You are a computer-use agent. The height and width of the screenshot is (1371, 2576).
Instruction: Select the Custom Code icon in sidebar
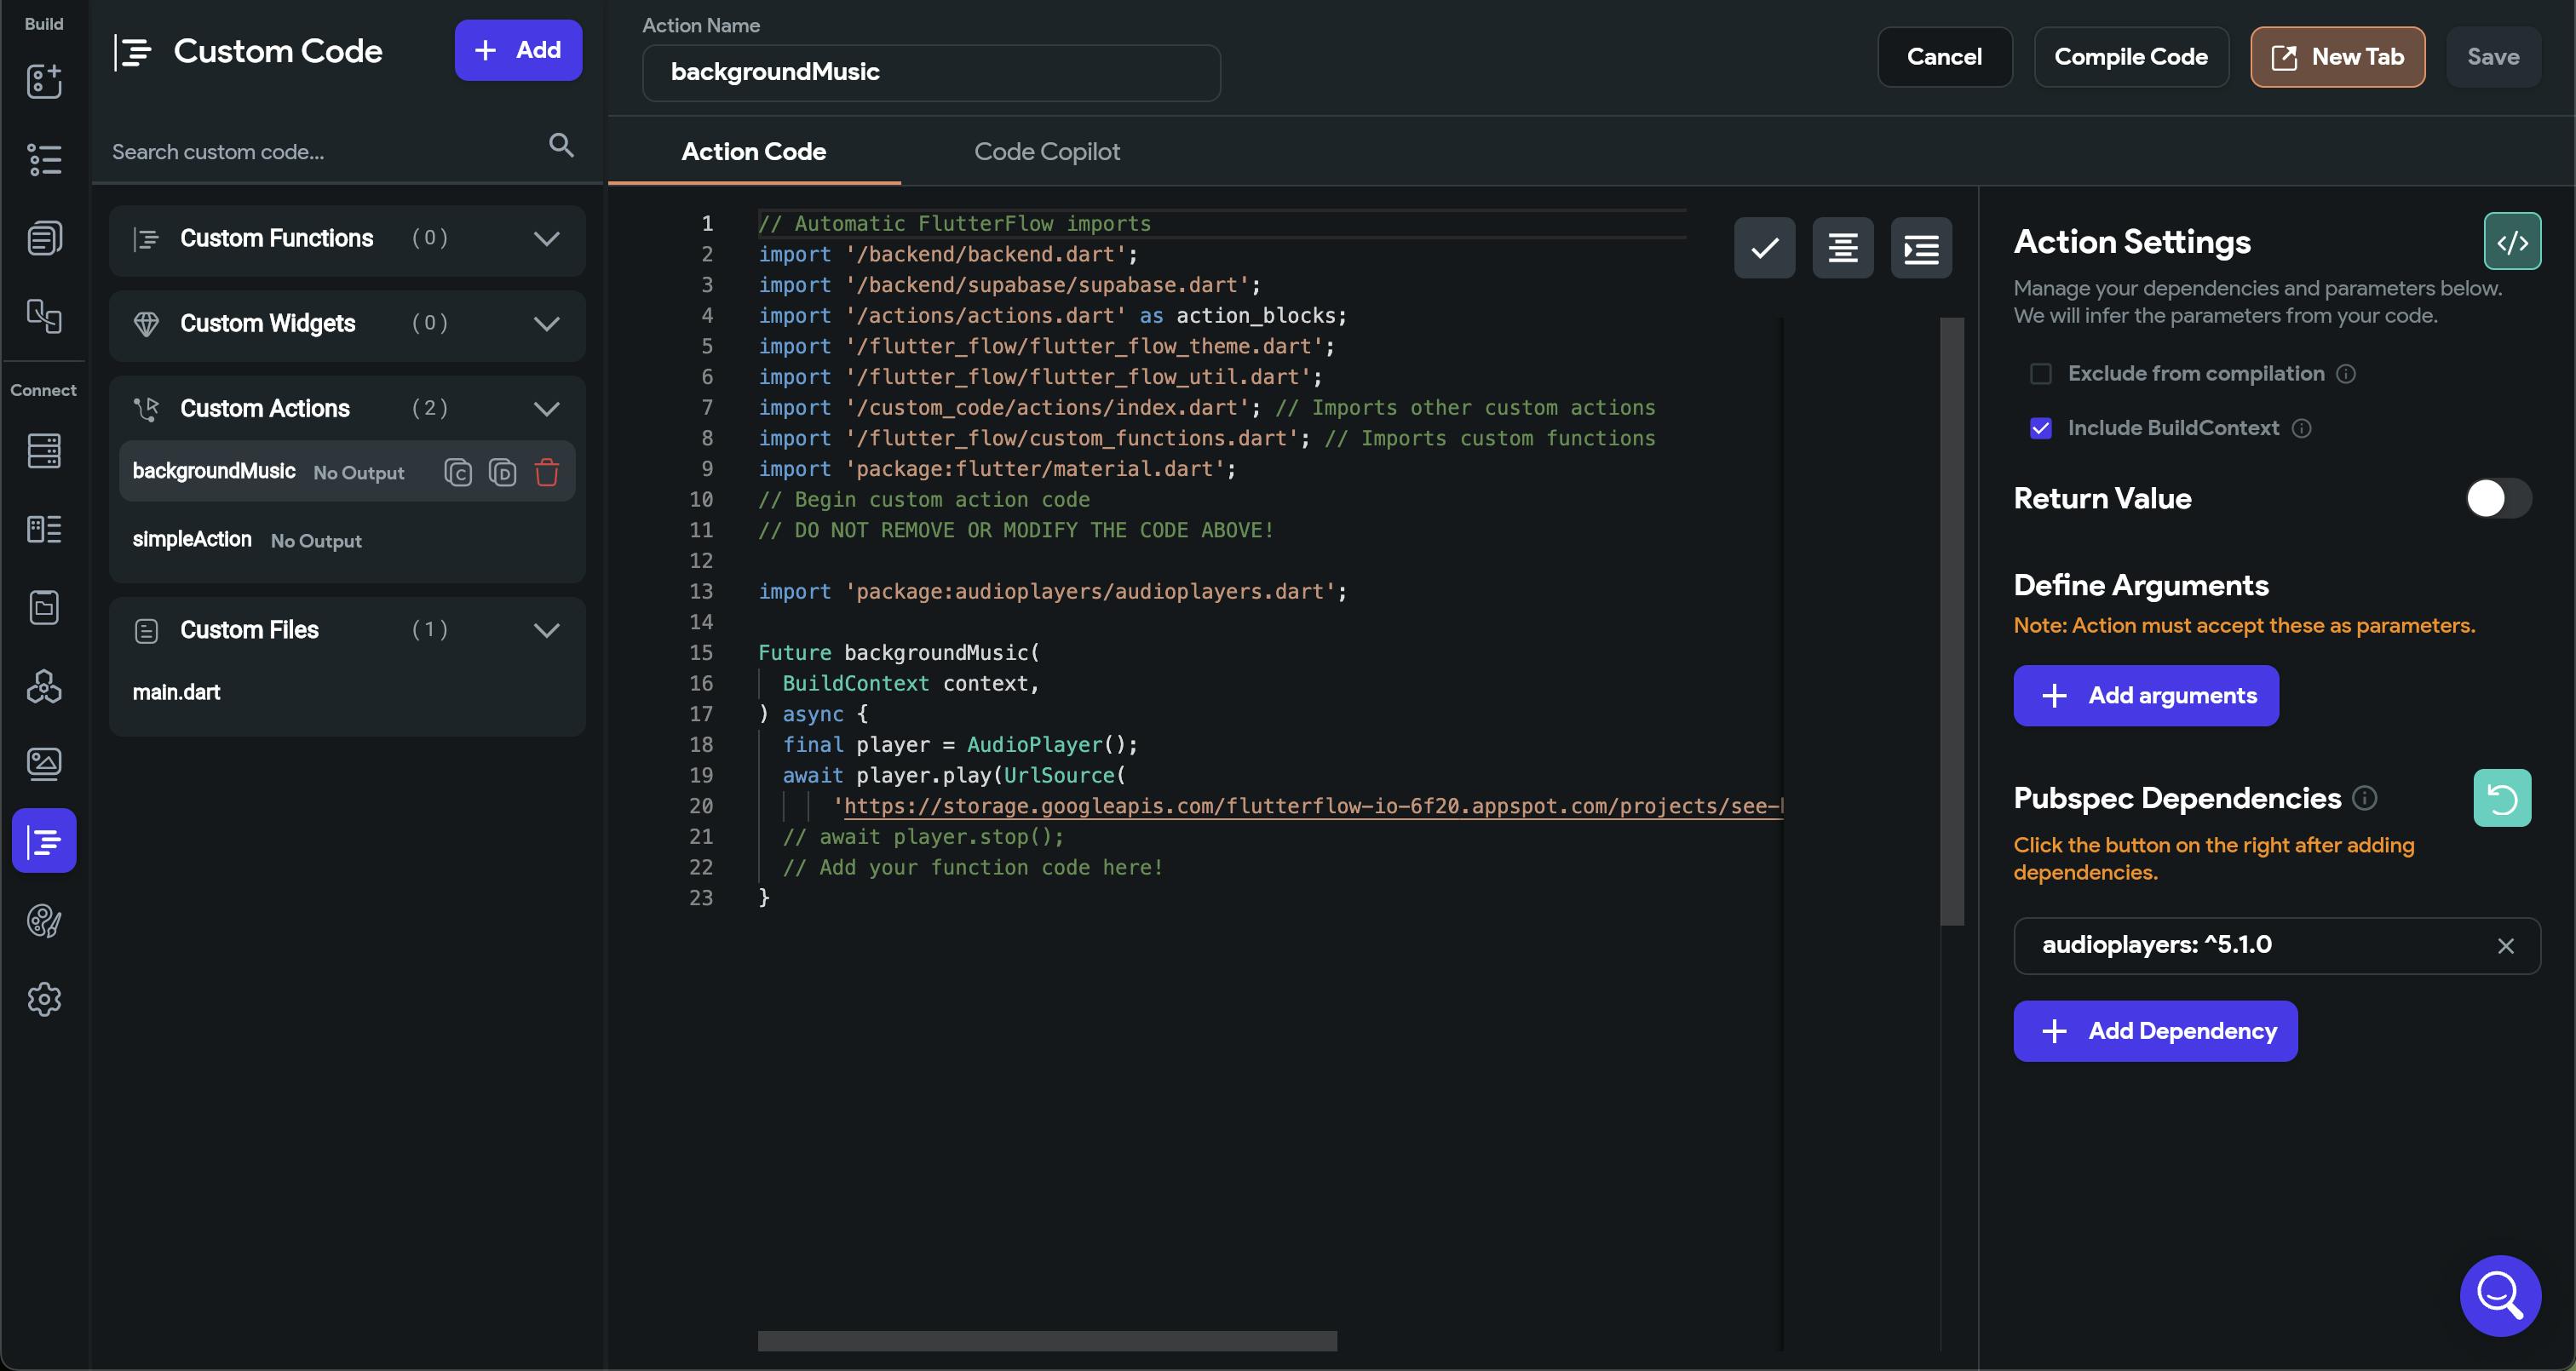[44, 841]
